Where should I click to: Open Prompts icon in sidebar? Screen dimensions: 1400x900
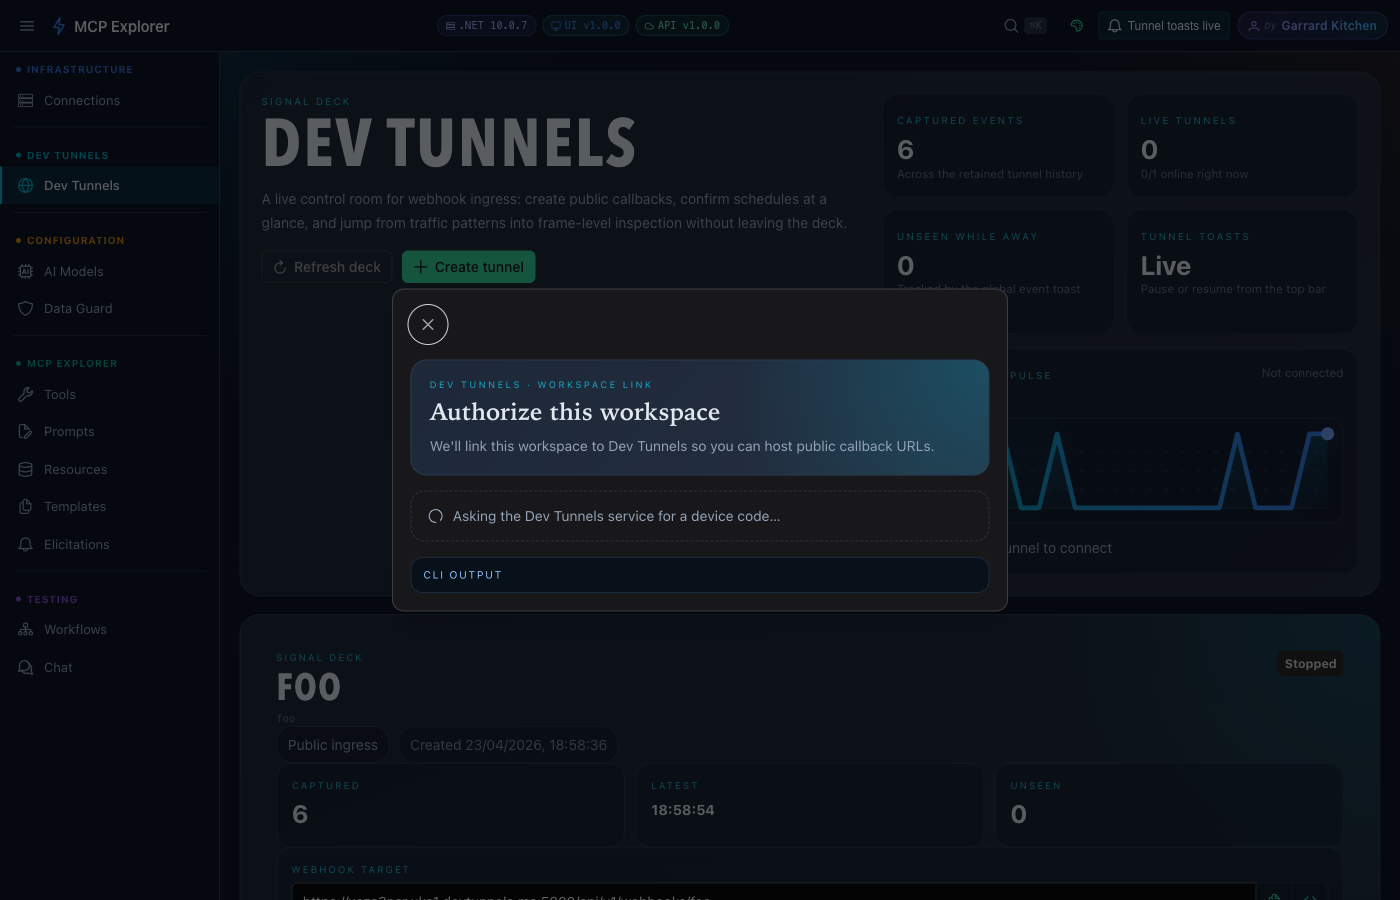tap(26, 432)
